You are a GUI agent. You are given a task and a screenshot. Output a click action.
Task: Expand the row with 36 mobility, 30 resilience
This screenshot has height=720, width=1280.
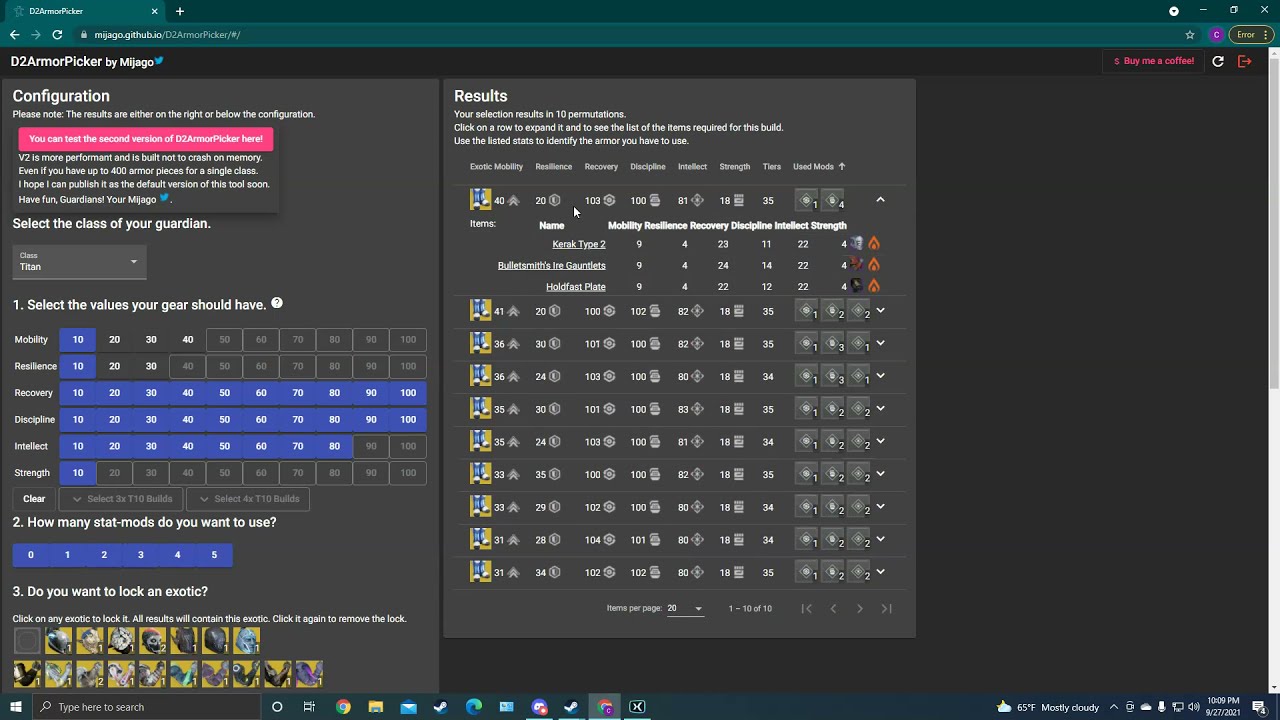point(880,344)
